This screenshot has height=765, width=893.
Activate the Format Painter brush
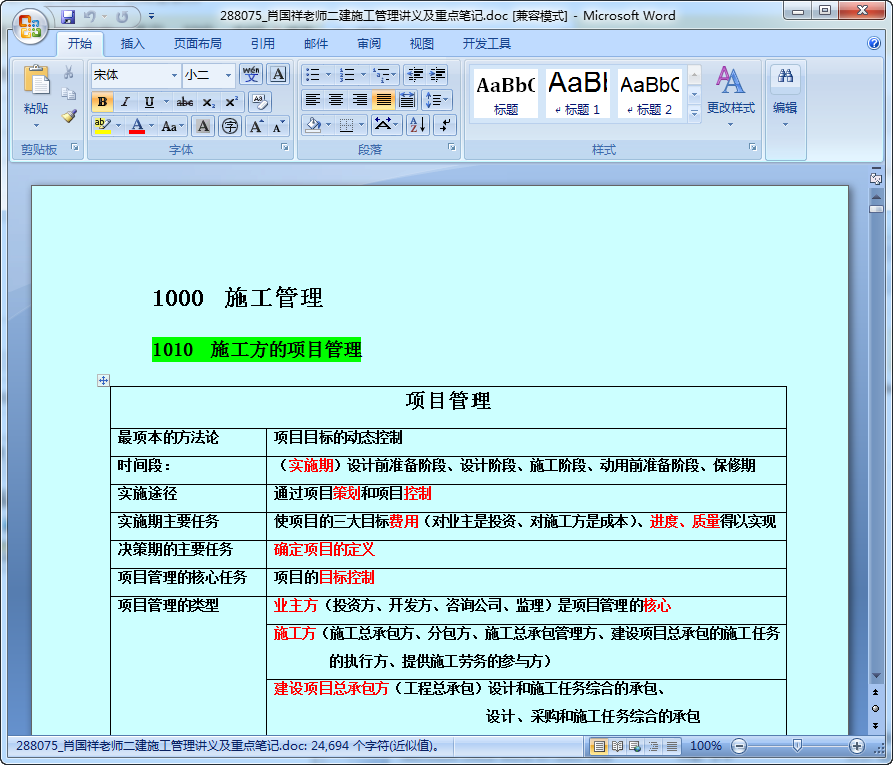(x=68, y=116)
